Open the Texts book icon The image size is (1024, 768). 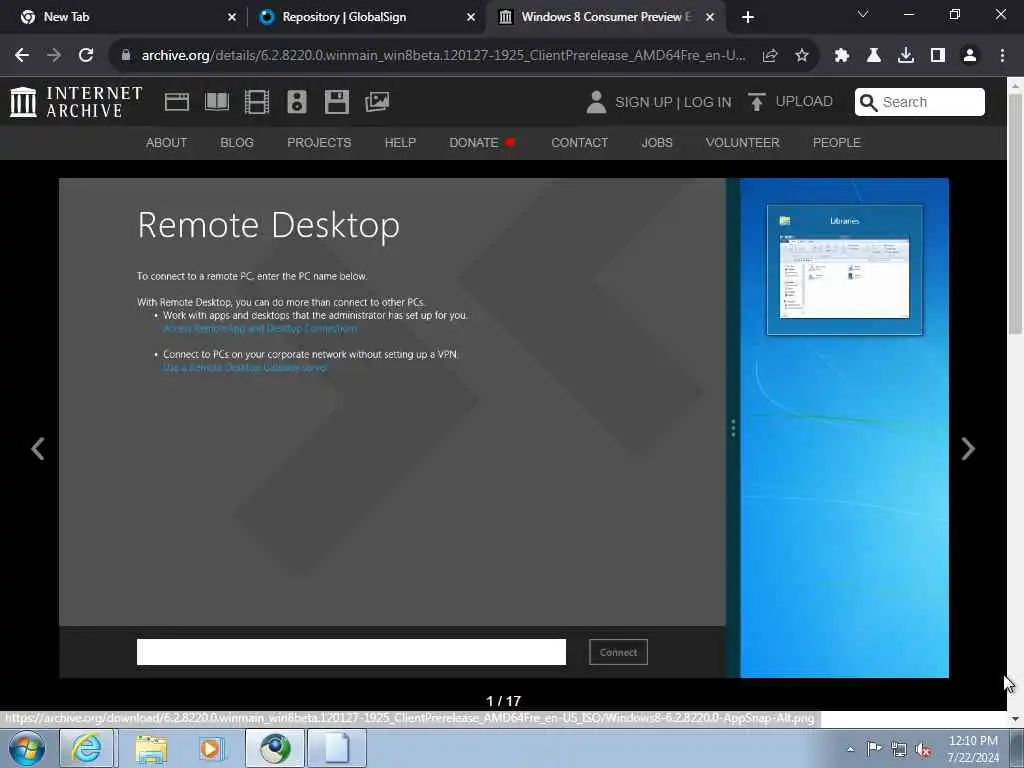point(217,102)
